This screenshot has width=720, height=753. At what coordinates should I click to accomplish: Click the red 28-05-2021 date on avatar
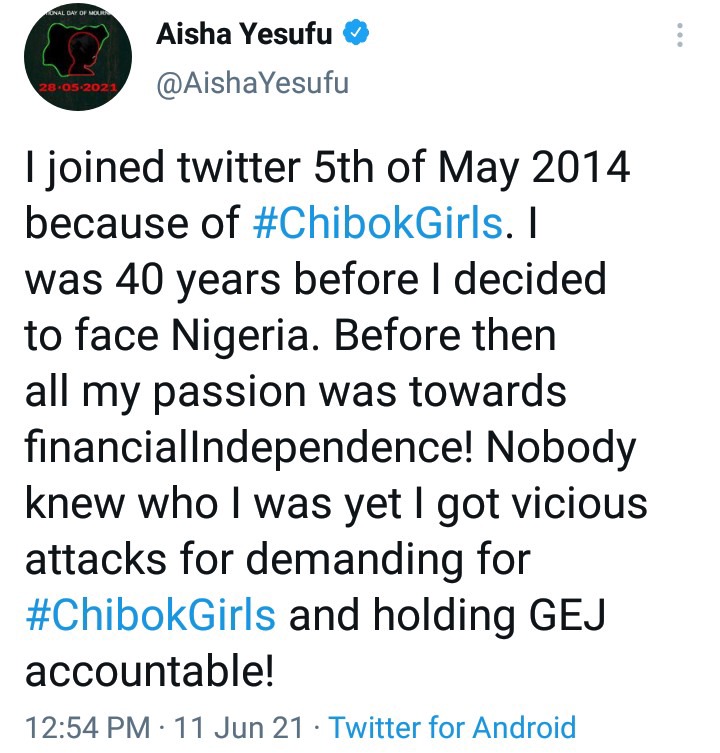78,88
